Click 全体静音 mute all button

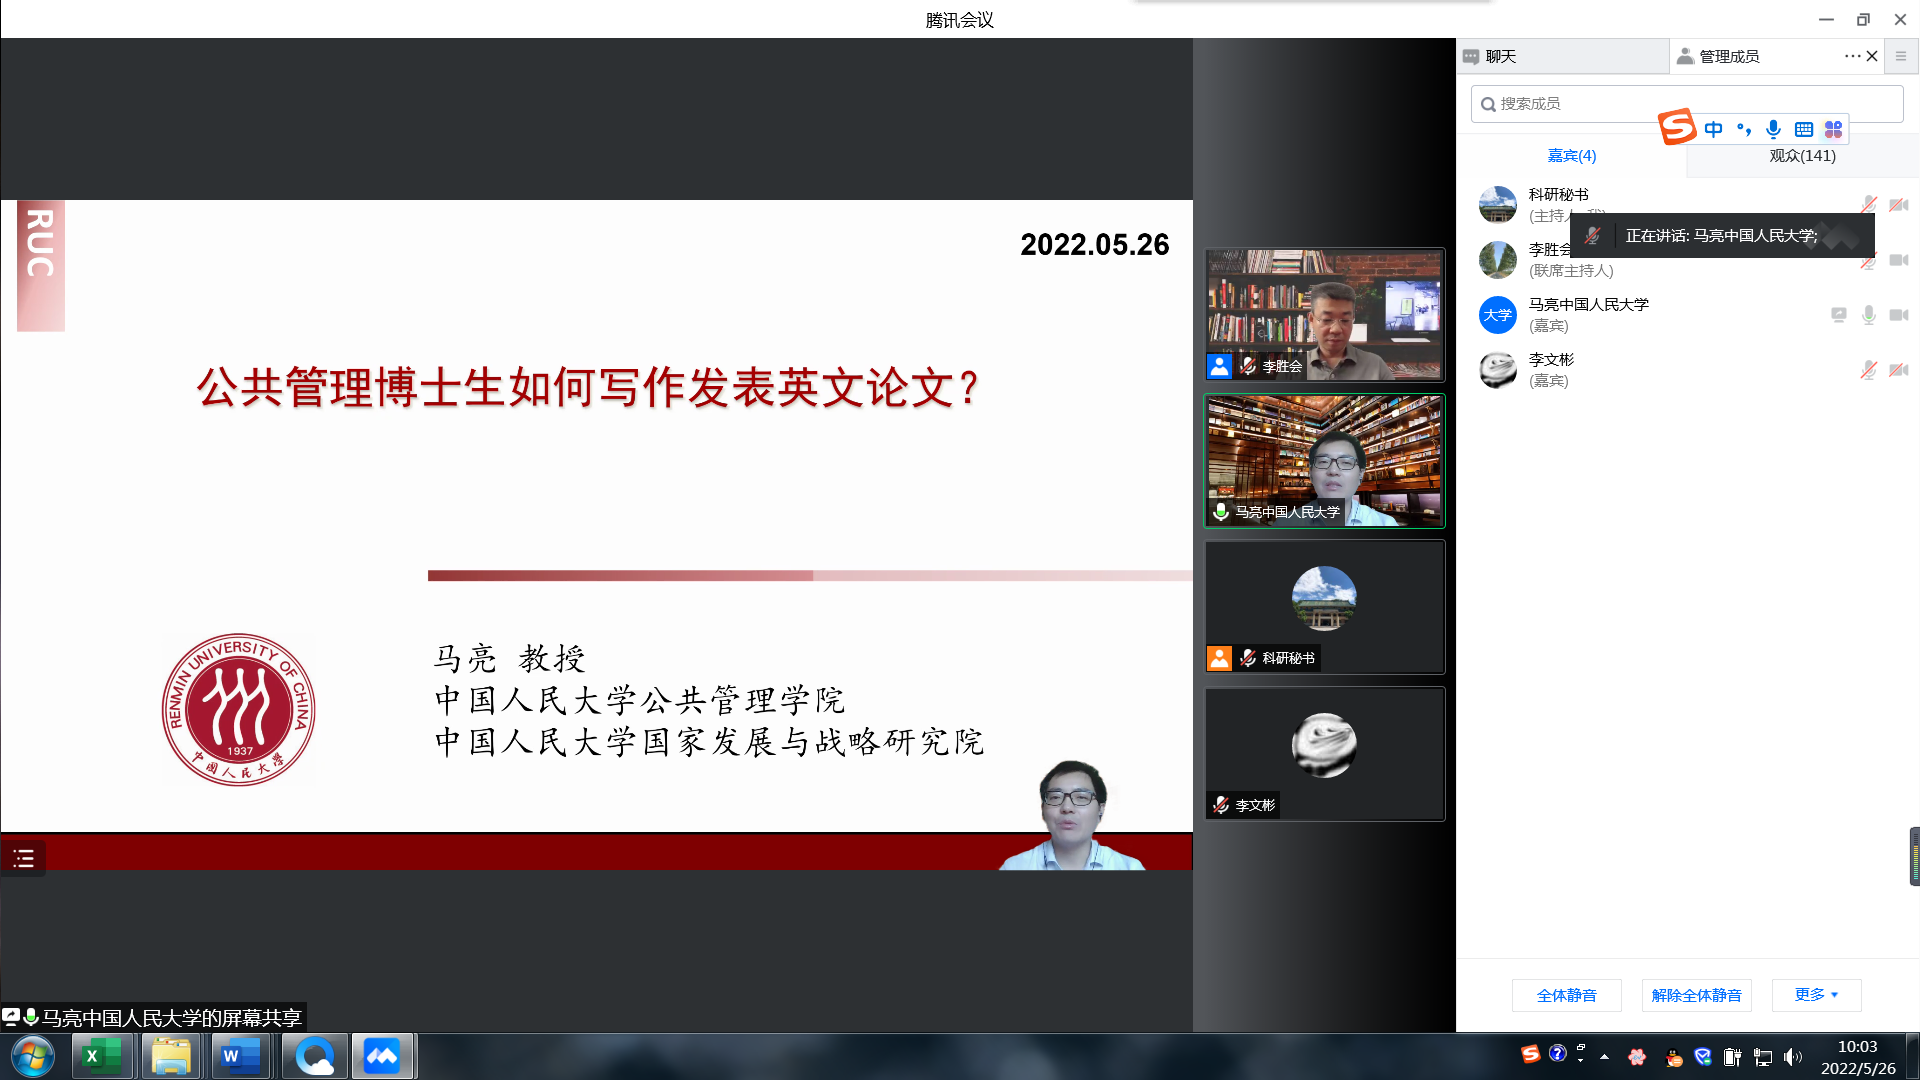1566,995
